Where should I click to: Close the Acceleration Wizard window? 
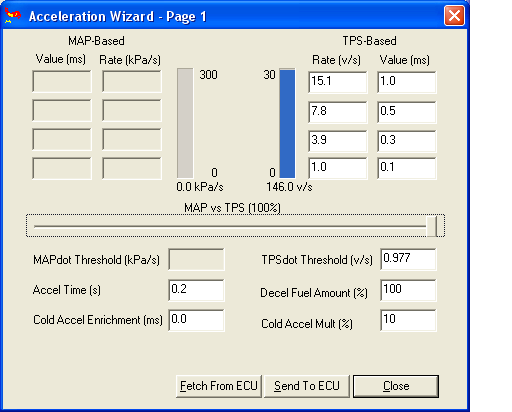click(x=454, y=15)
